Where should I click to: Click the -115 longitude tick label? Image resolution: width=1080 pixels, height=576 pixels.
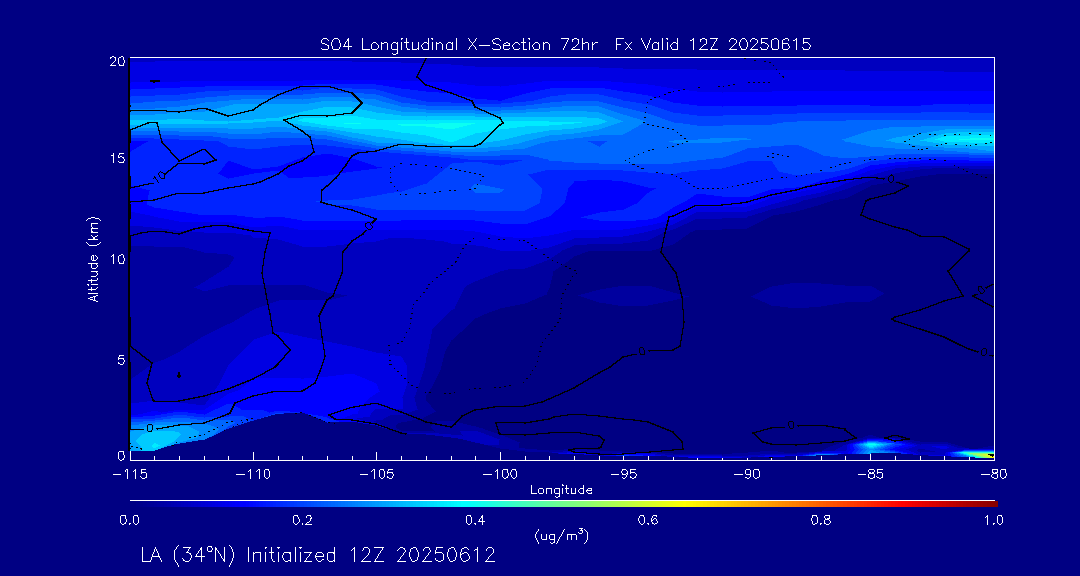[x=129, y=474]
